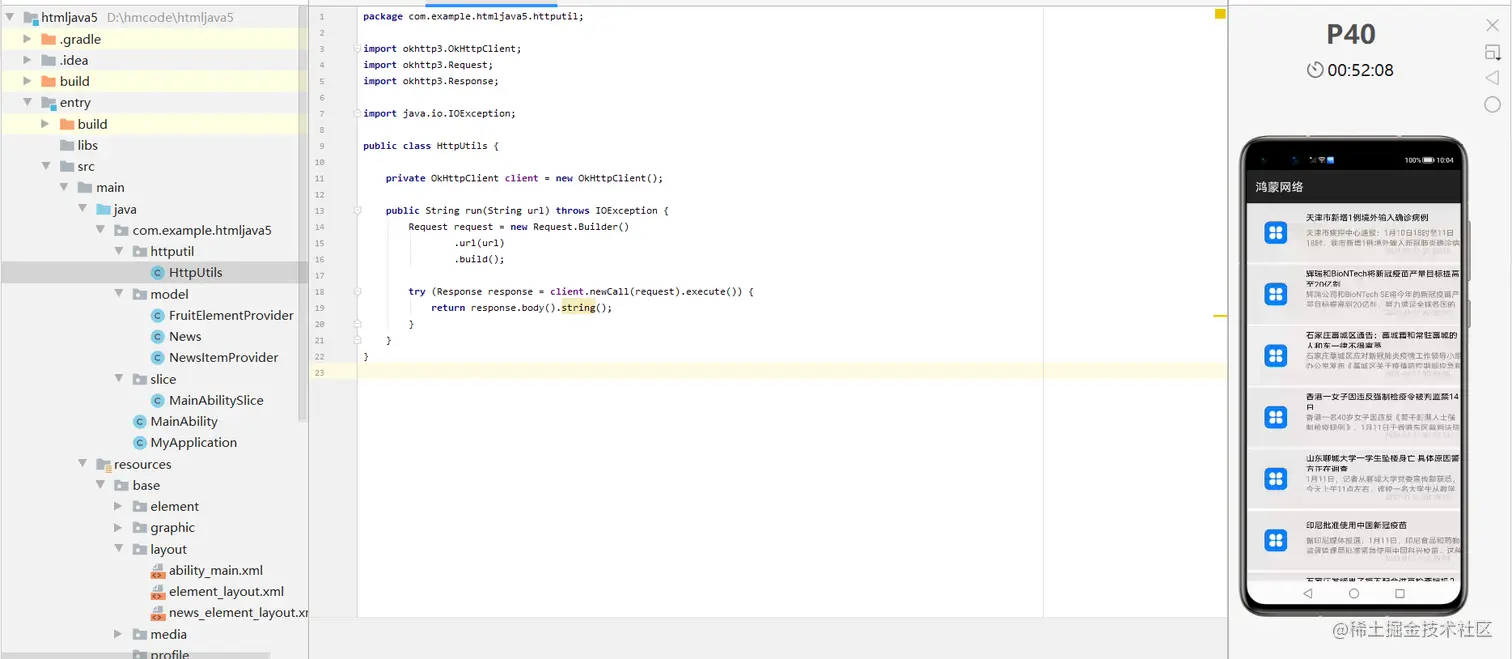Open the News class file

(185, 336)
